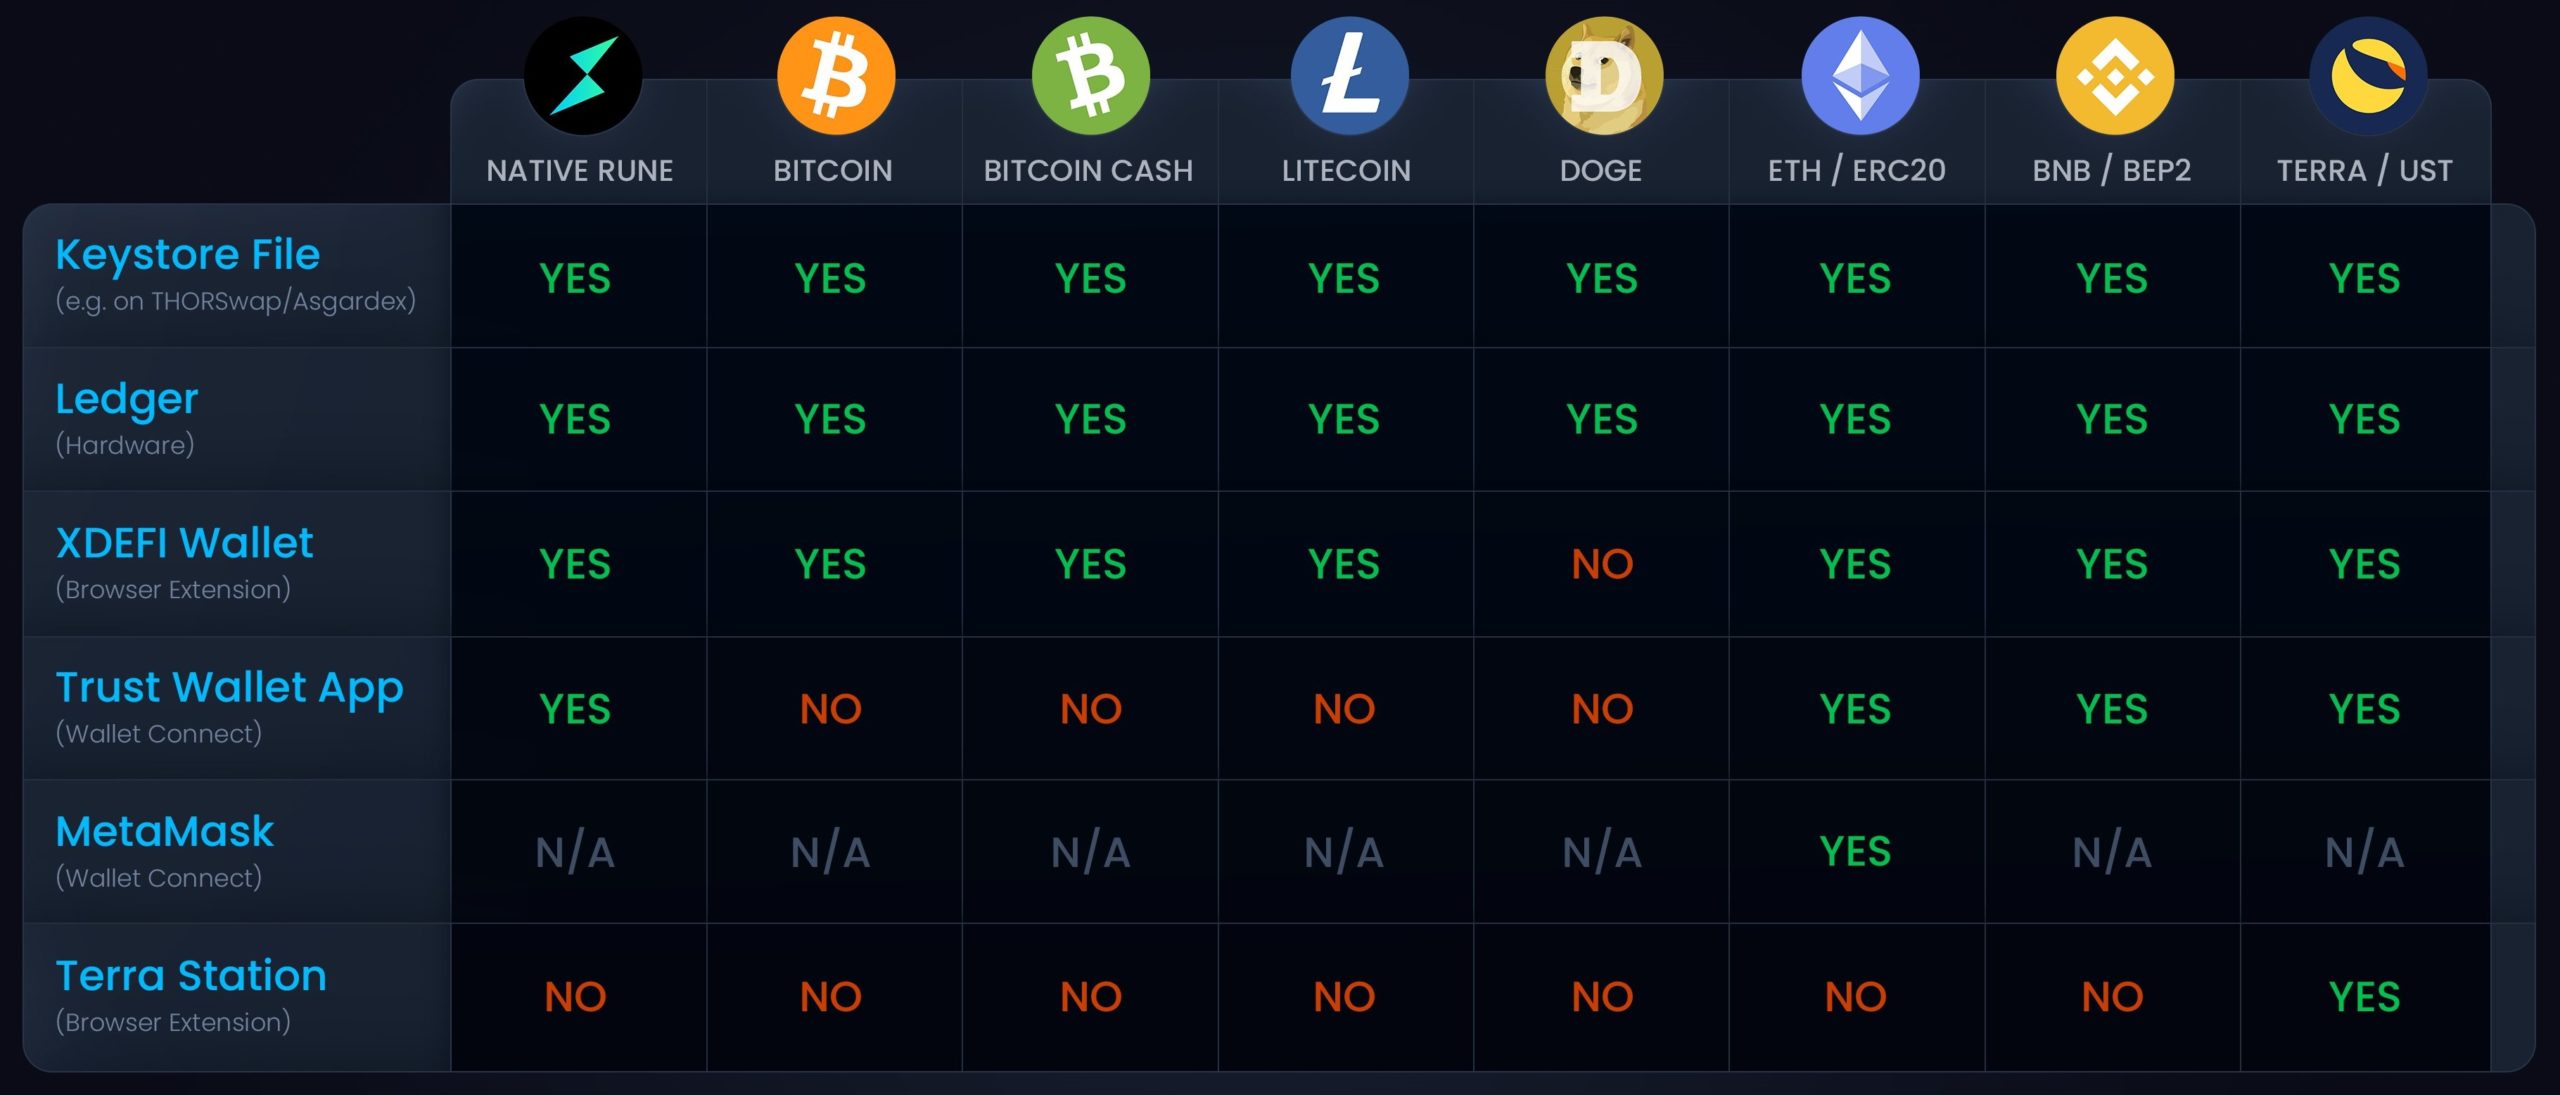2560x1095 pixels.
Task: Click Terra Station's YES cell under Terra
Action: pos(2364,997)
